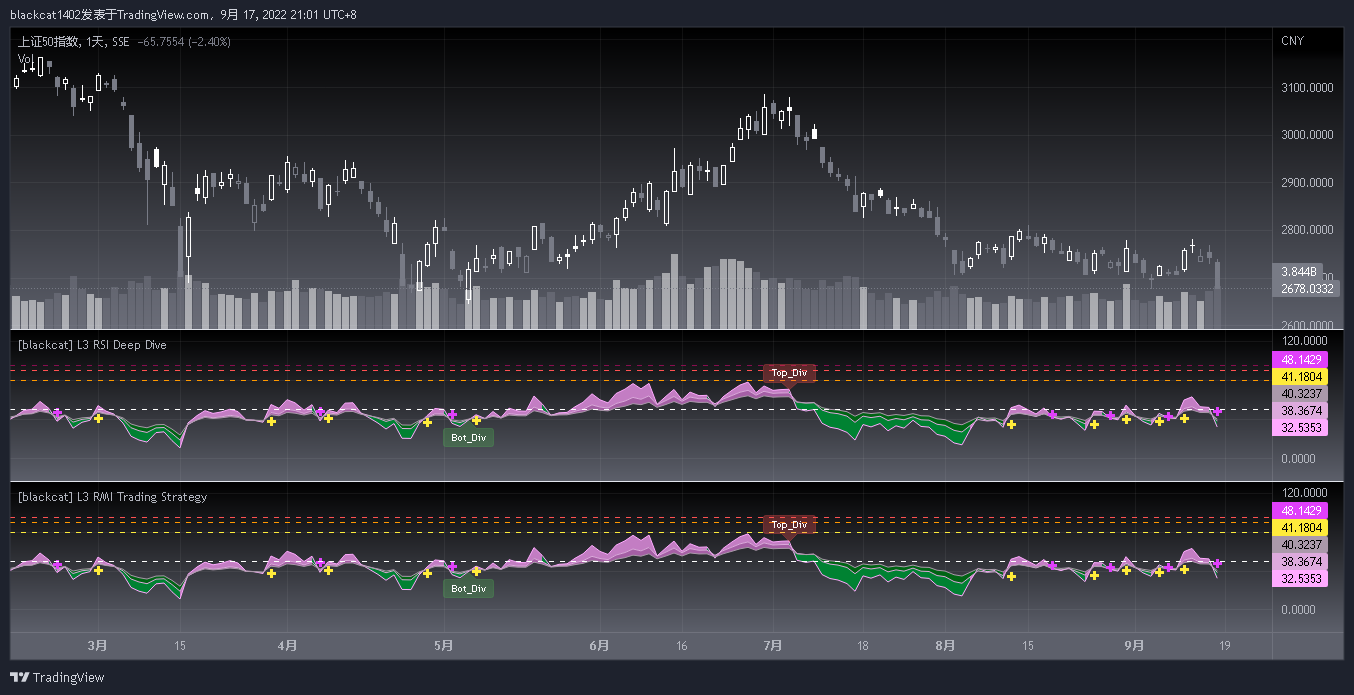Click magenta 48.1429 label in RMI pane
Viewport: 1354px width, 695px height.
click(1300, 510)
